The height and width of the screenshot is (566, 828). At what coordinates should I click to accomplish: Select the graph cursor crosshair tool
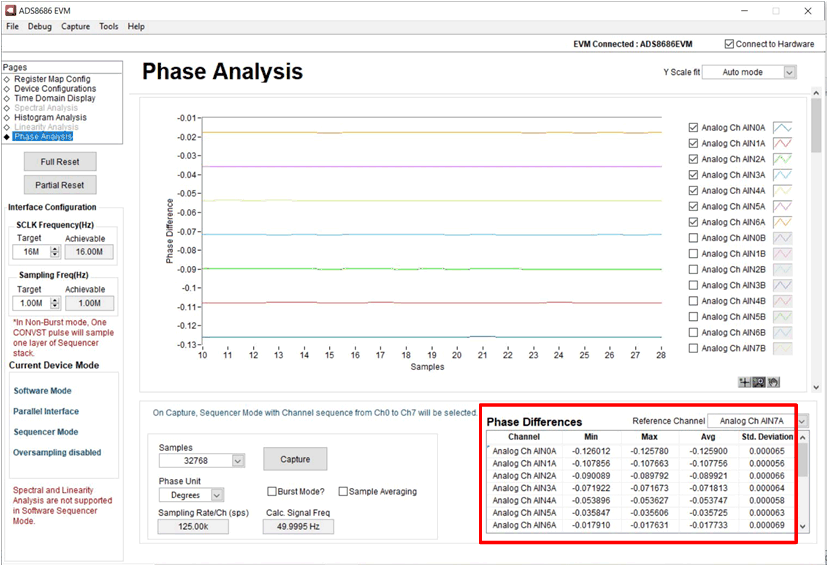click(x=745, y=382)
